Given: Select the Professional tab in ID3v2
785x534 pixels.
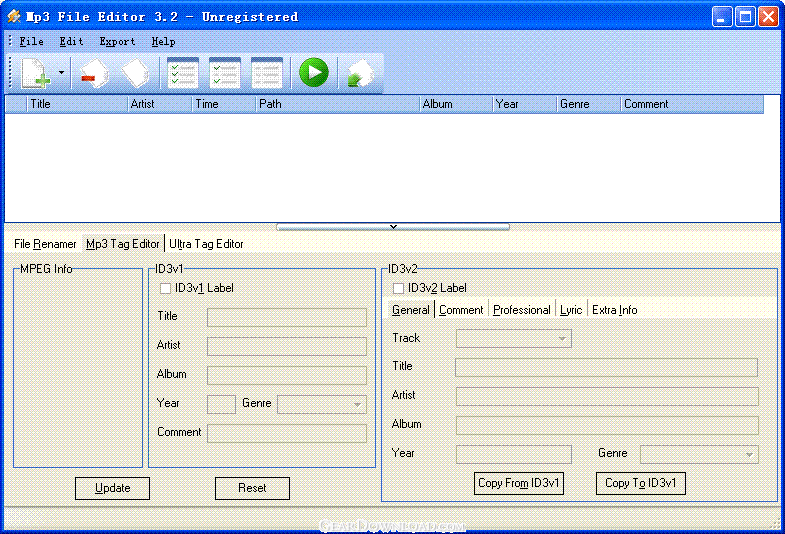Looking at the screenshot, I should click(522, 310).
